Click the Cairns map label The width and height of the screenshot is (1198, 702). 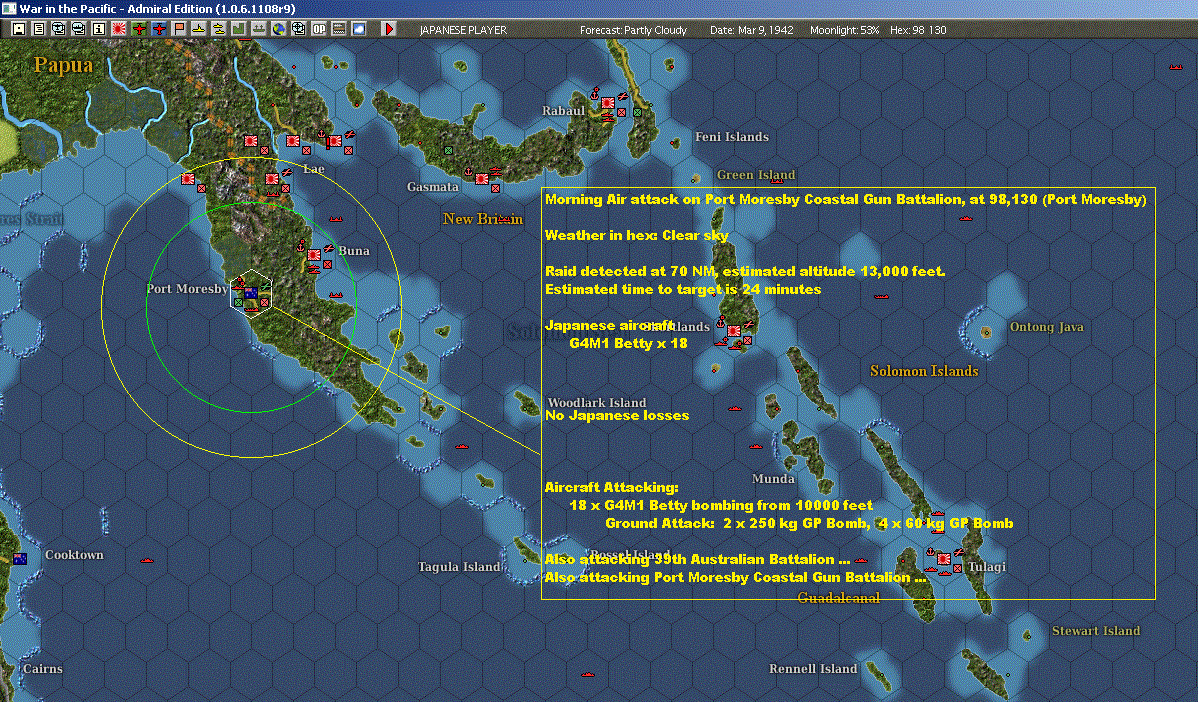click(x=43, y=668)
